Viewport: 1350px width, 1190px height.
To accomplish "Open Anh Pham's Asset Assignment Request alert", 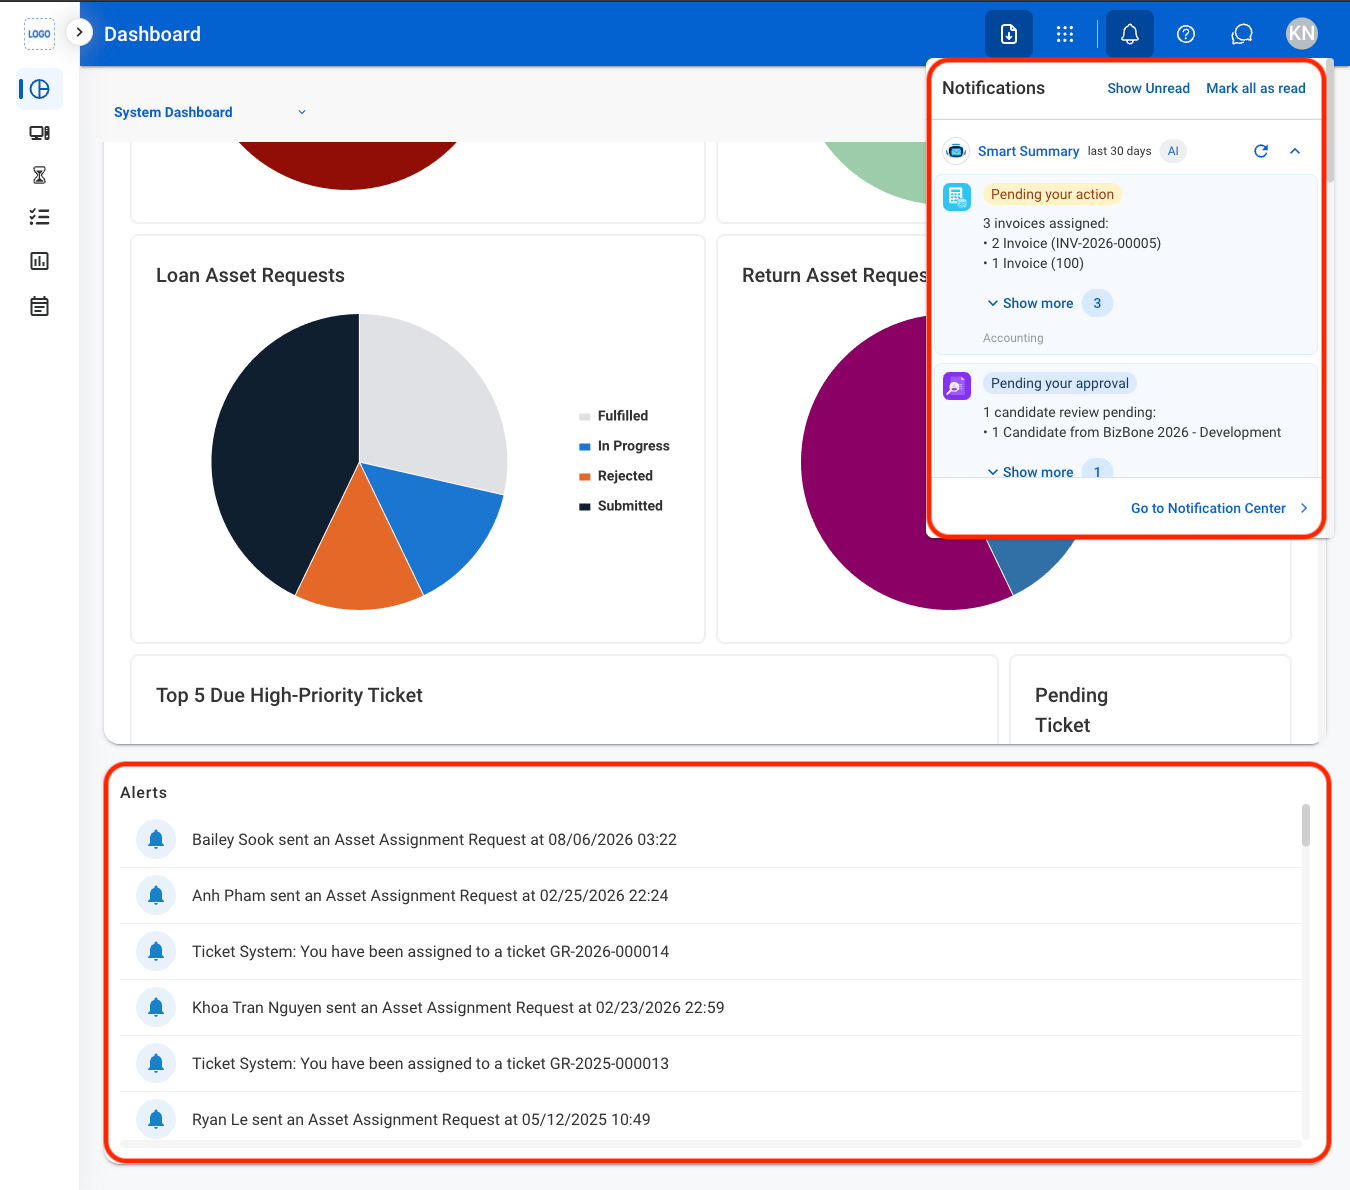I will pyautogui.click(x=711, y=896).
